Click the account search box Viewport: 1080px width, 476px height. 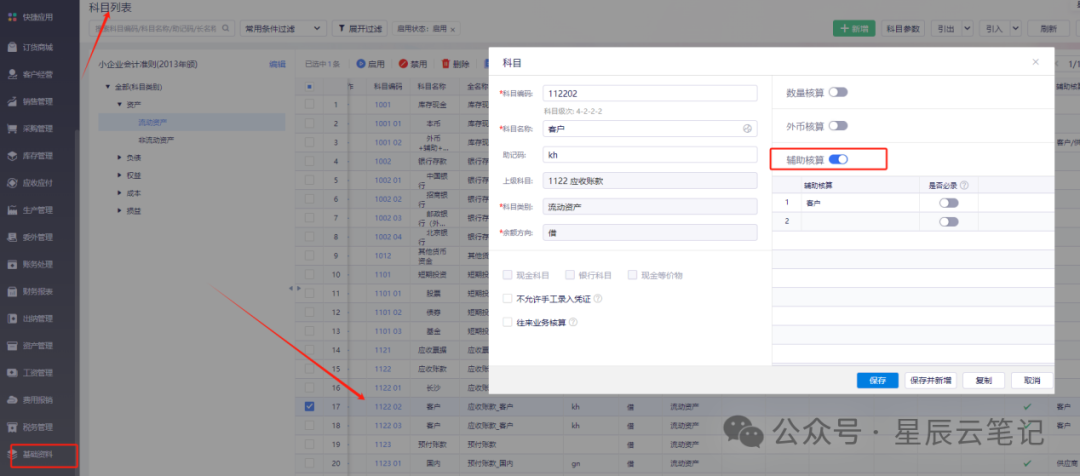pyautogui.click(x=163, y=29)
